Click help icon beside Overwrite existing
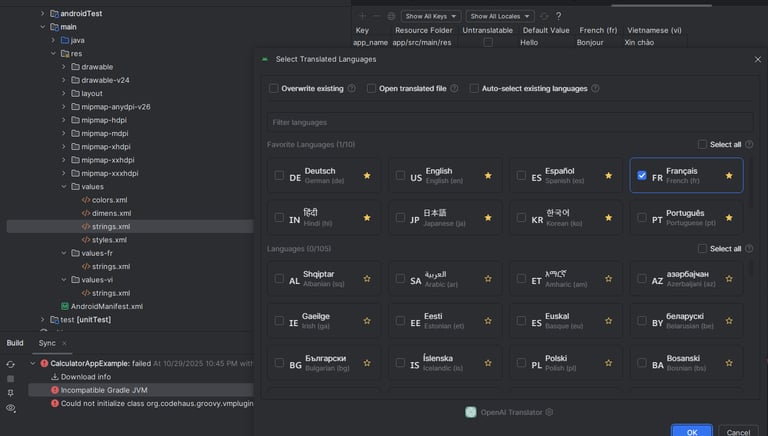The height and width of the screenshot is (436, 768). [x=352, y=88]
